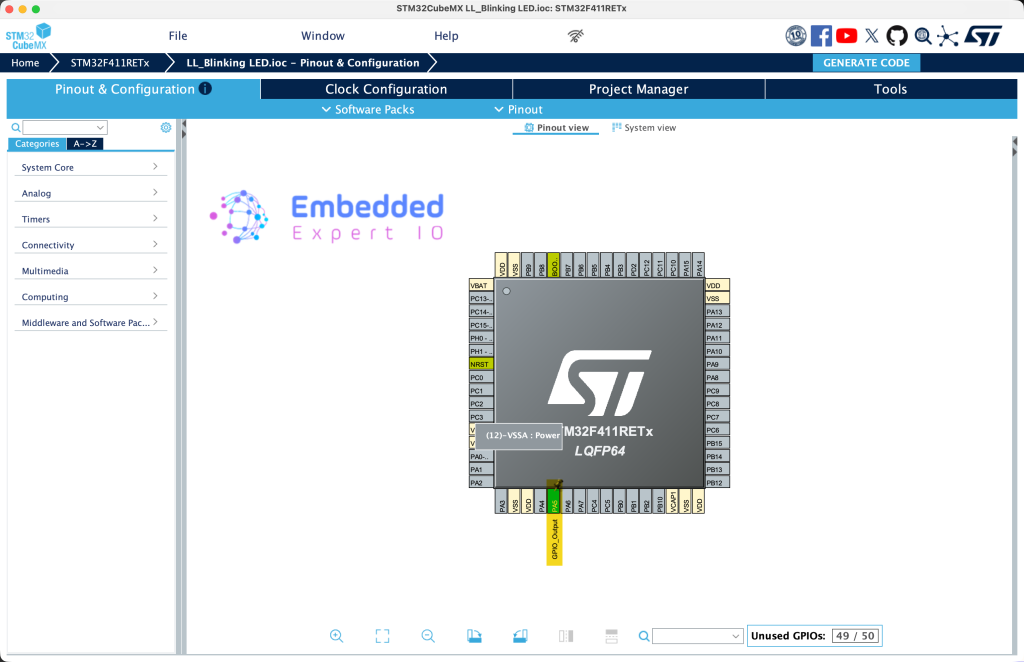Click the GENERATE CODE button
Screen dimensions: 1024x662
pos(866,63)
